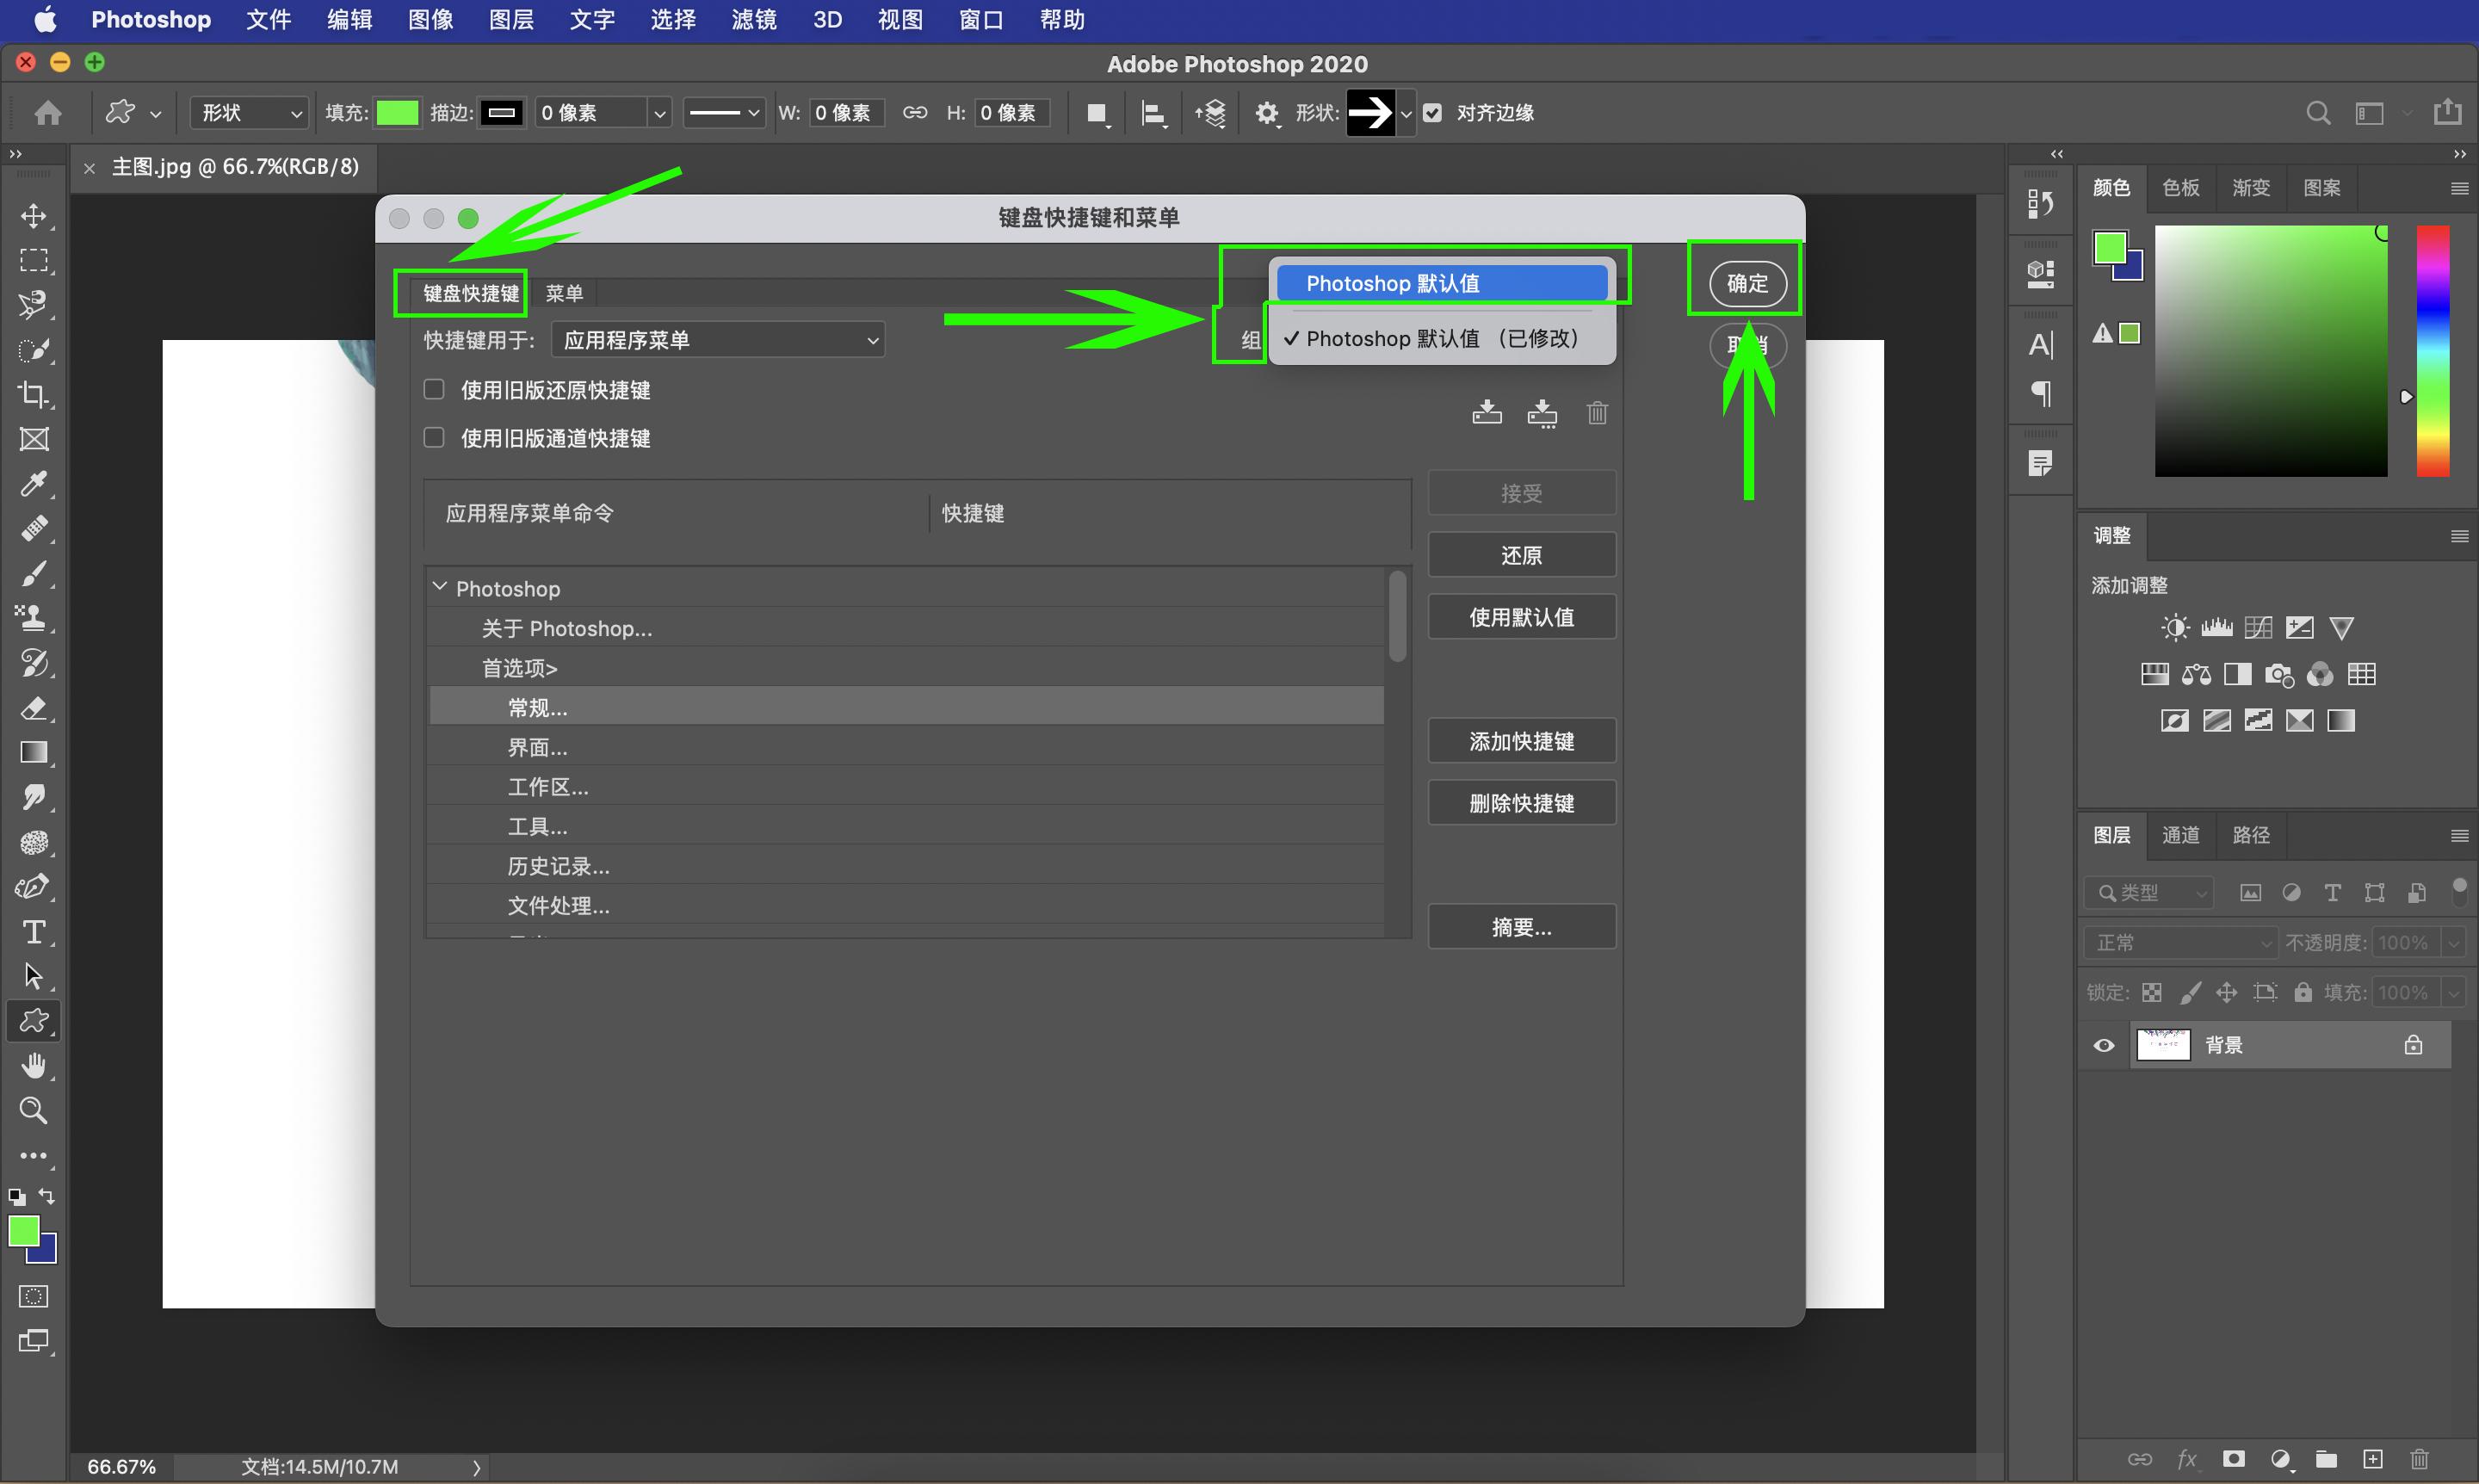Add Brightness/Contrast adjustment icon
The image size is (2479, 1484).
tap(2175, 627)
